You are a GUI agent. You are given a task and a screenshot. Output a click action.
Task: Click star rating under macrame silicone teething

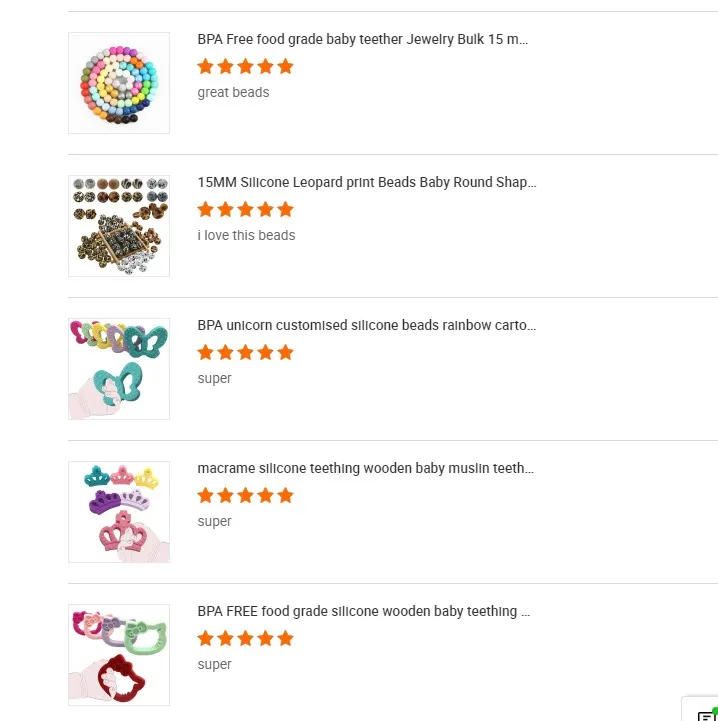coord(245,496)
